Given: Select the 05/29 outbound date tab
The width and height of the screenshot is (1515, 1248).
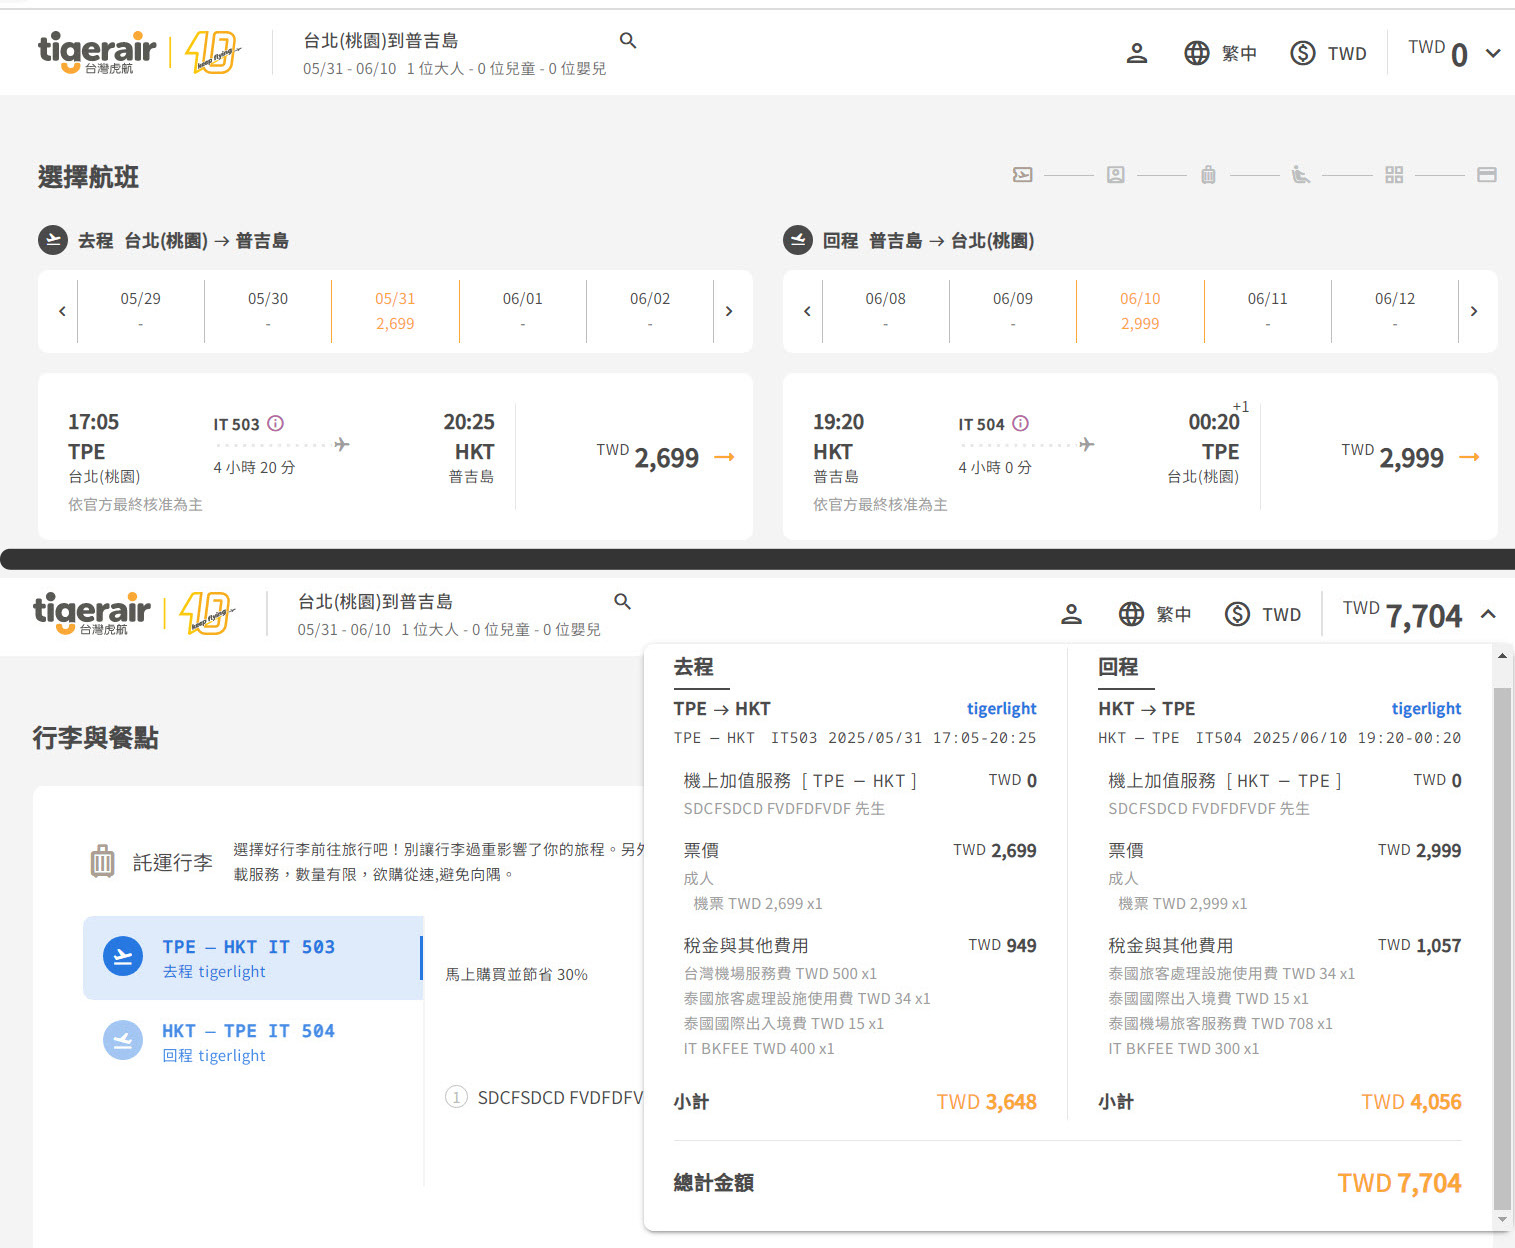Looking at the screenshot, I should pos(140,311).
